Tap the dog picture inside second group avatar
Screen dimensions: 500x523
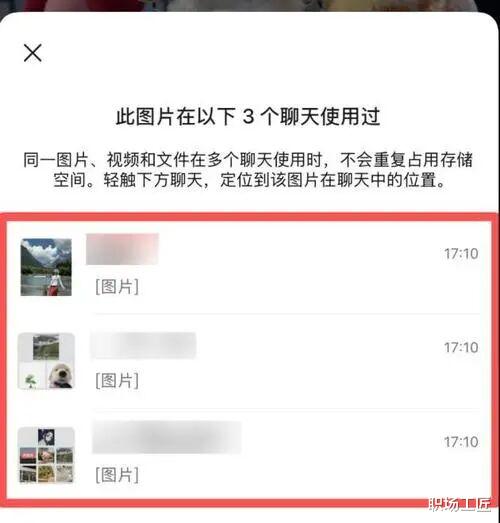pos(60,376)
